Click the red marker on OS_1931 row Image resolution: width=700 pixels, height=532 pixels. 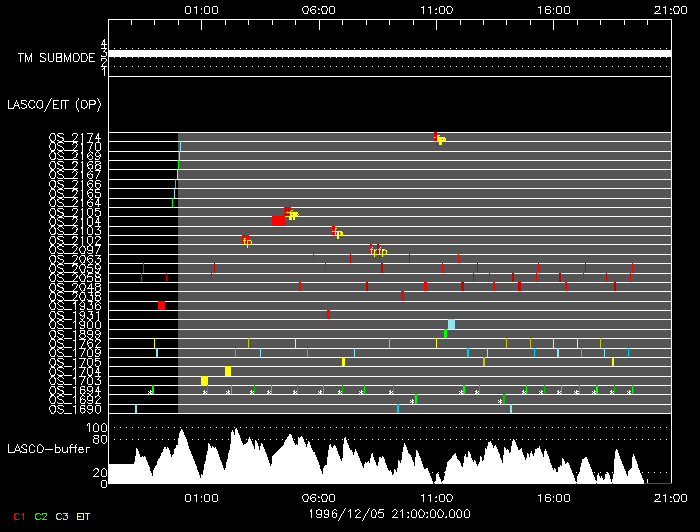(328, 315)
